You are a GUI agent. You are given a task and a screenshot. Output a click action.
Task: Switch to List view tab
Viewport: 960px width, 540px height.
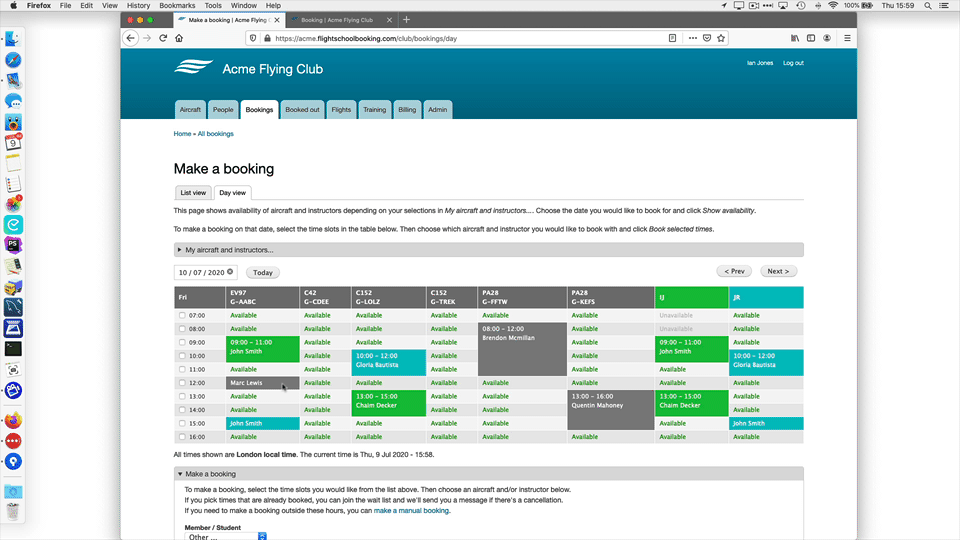[x=193, y=193]
